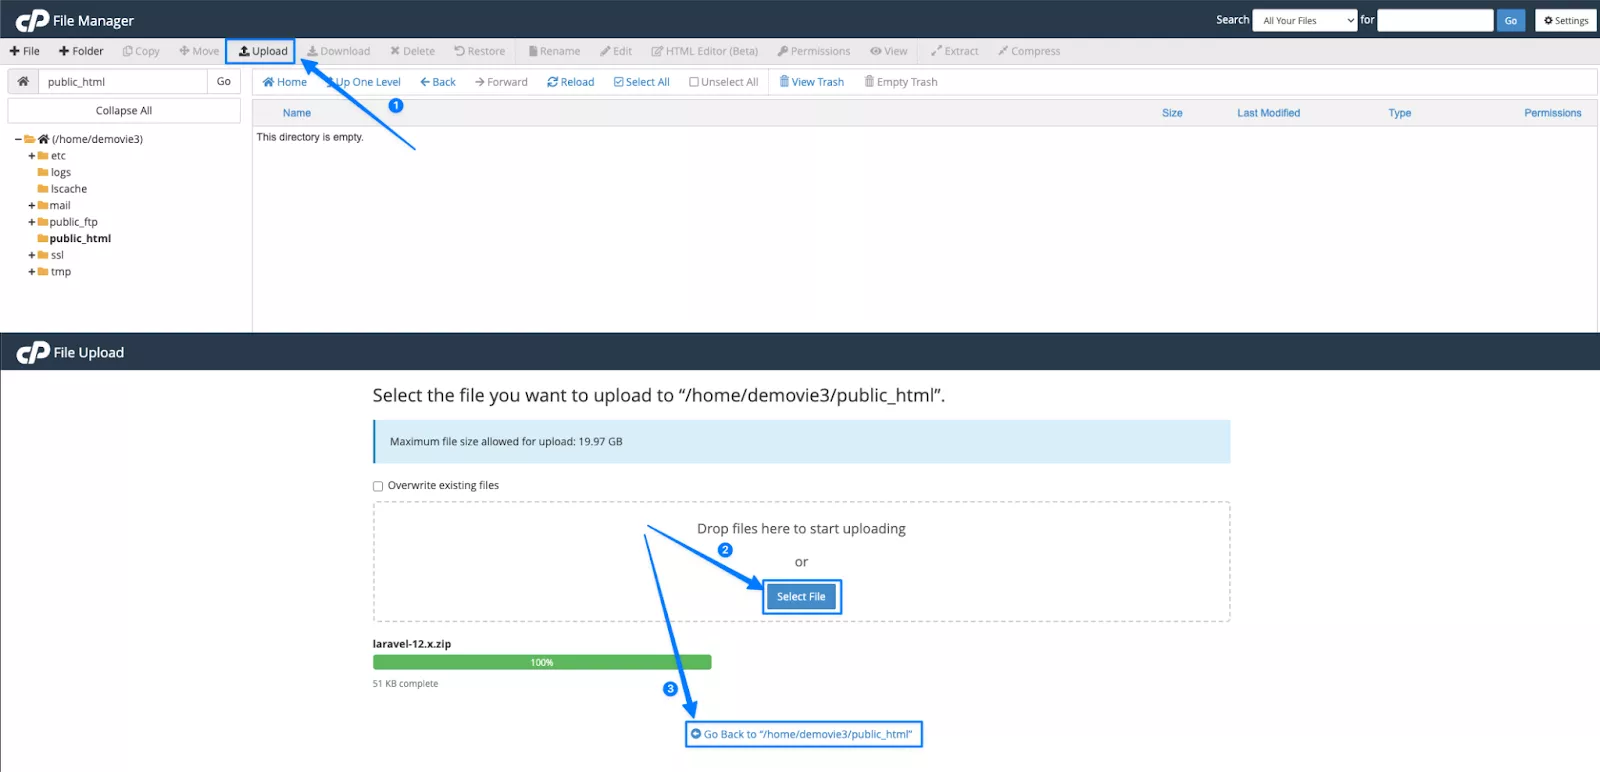Toggle Overwrite existing files checkbox

[378, 486]
